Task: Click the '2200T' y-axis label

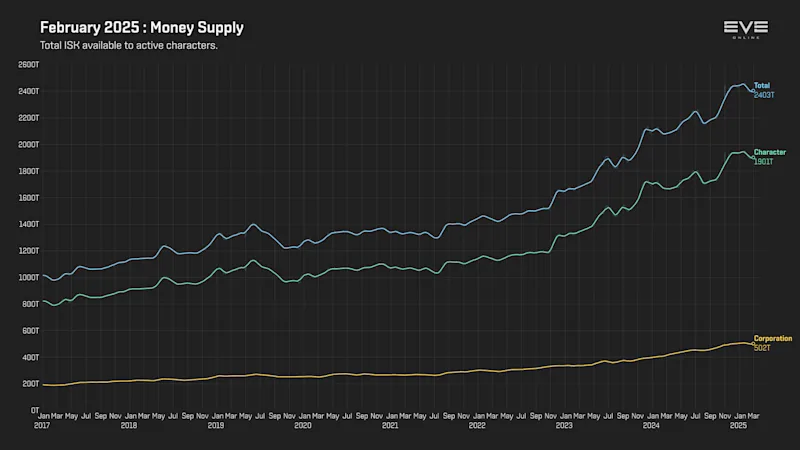Action: pos(29,118)
